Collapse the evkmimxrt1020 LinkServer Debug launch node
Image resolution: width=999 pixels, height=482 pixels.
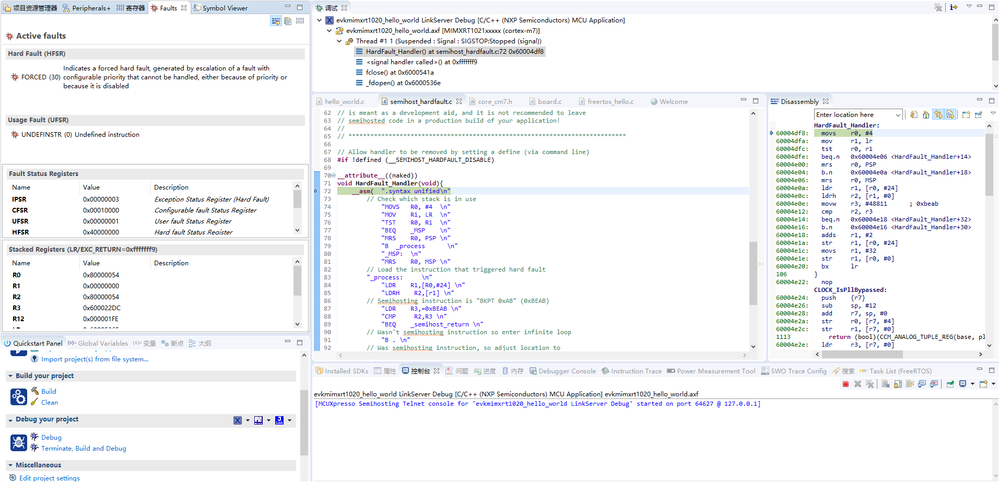point(319,20)
